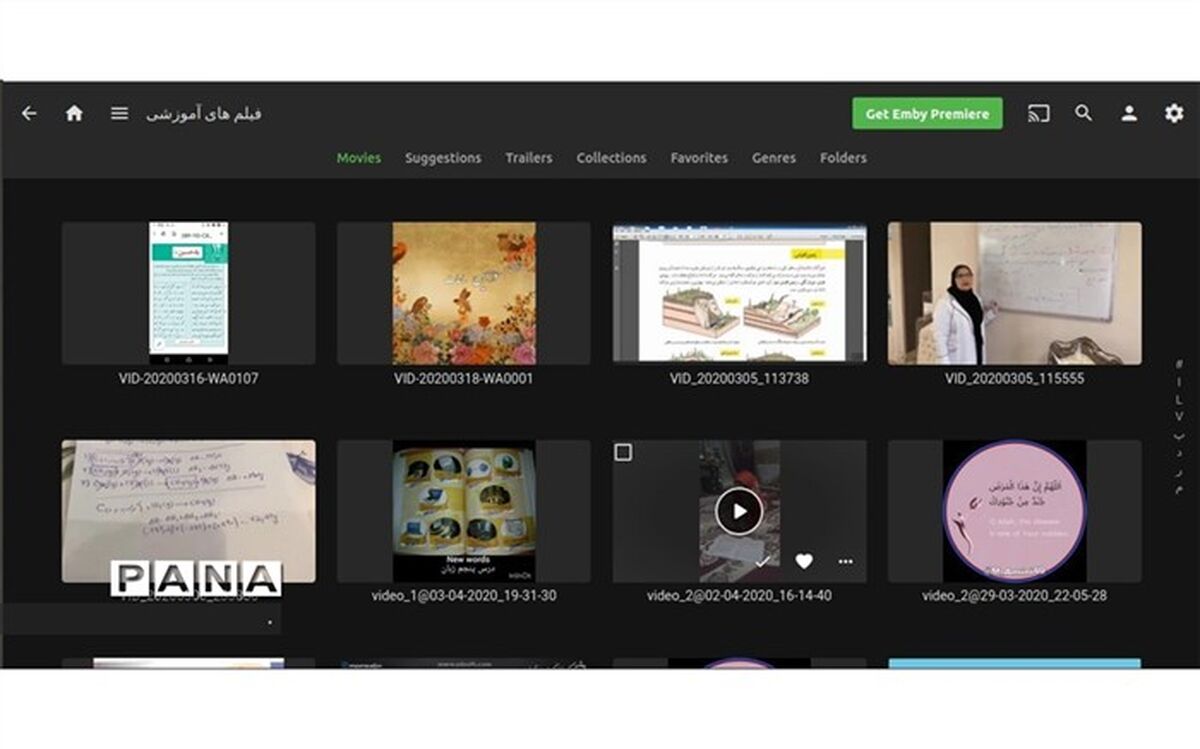Open the VID_20200305_113738 thumbnail
Screen dimensions: 1200x749
point(739,293)
